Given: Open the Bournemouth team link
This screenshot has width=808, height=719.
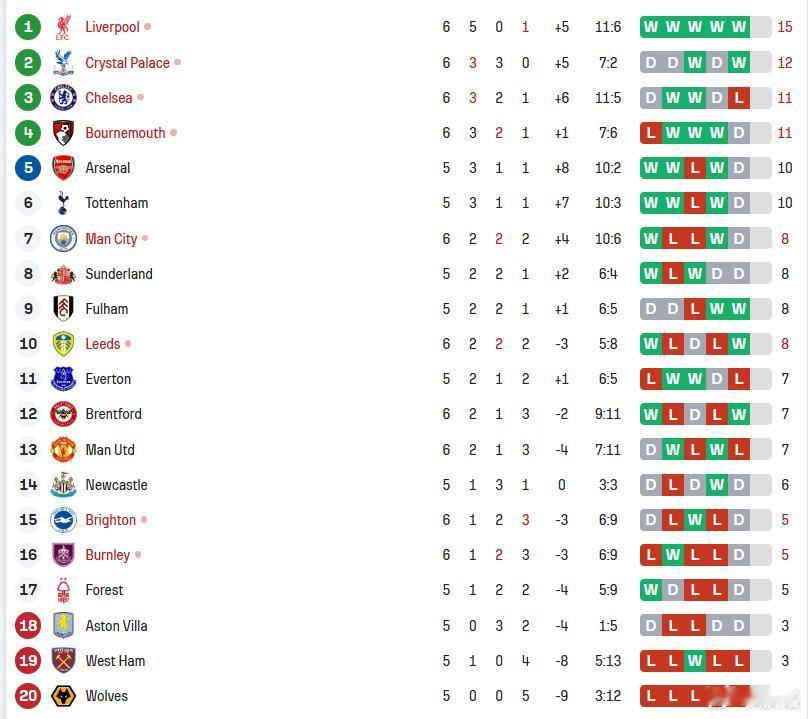Looking at the screenshot, I should coord(125,133).
